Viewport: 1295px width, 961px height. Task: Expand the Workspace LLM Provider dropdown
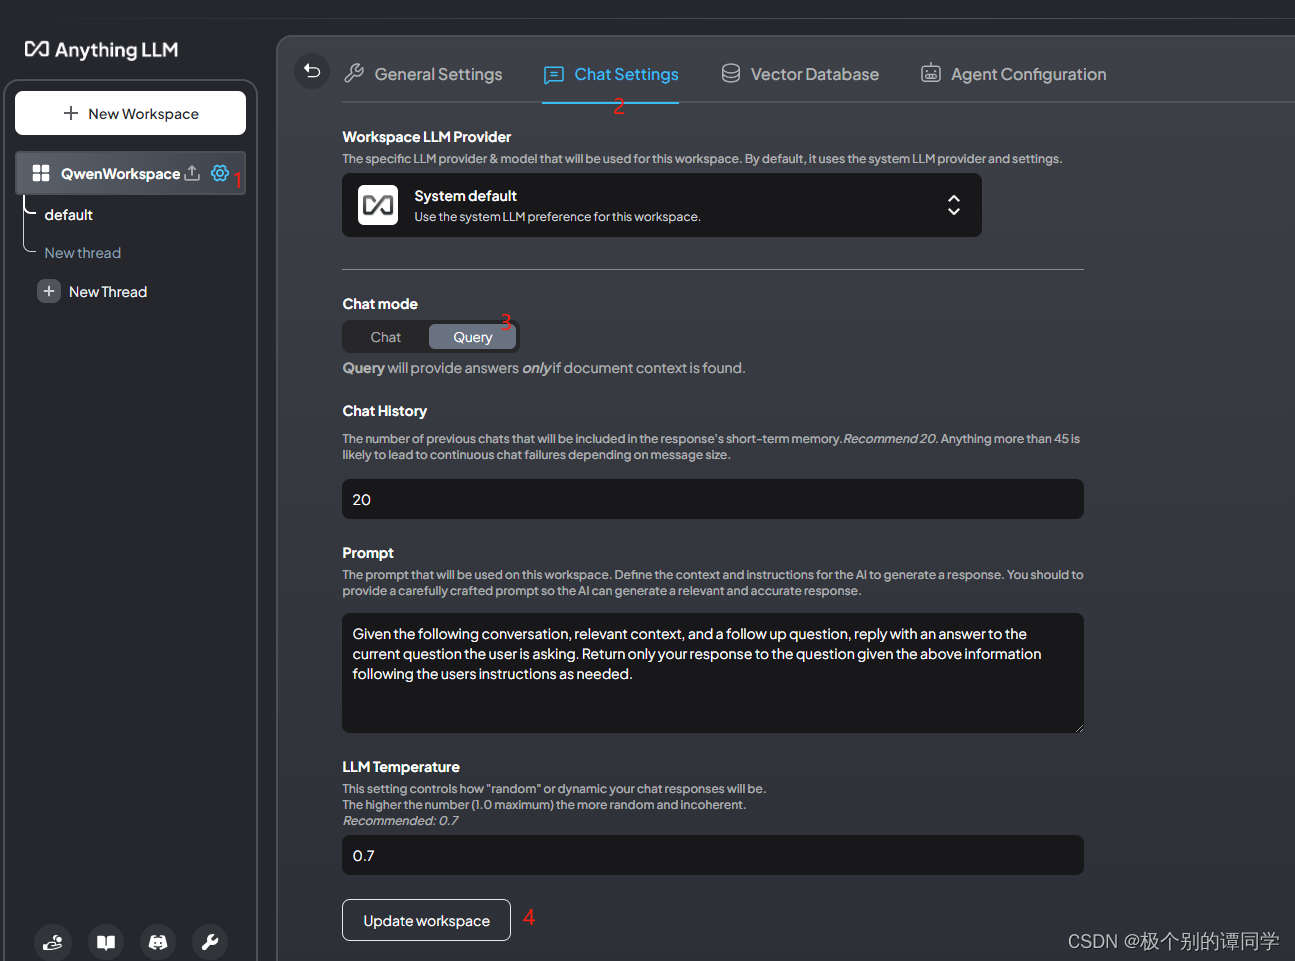tap(662, 205)
